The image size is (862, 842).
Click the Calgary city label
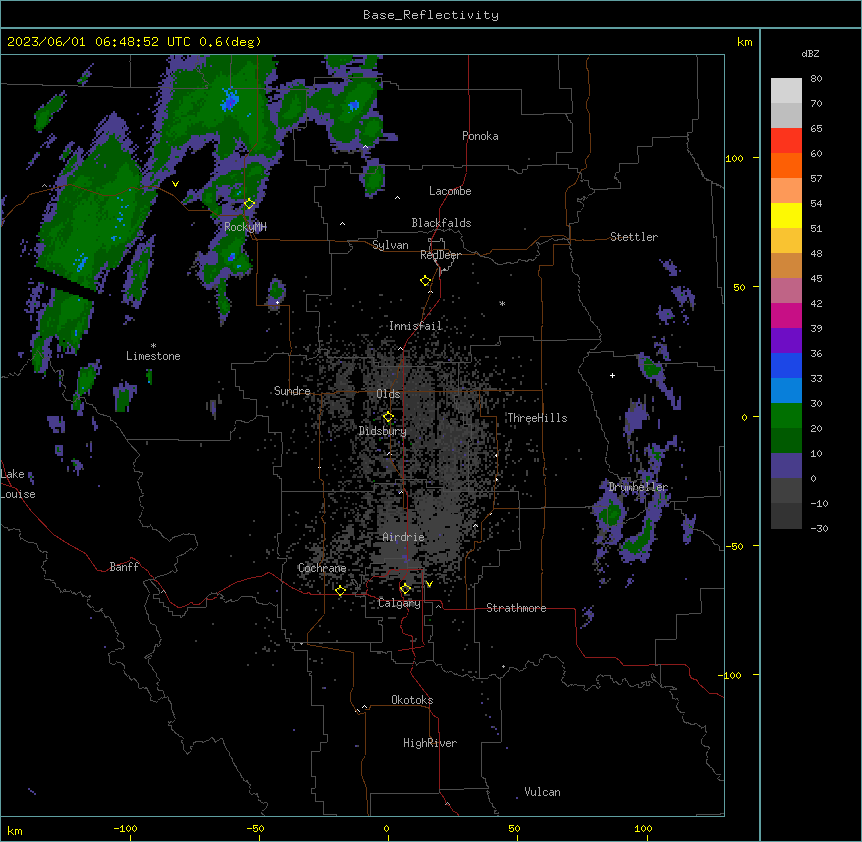399,603
